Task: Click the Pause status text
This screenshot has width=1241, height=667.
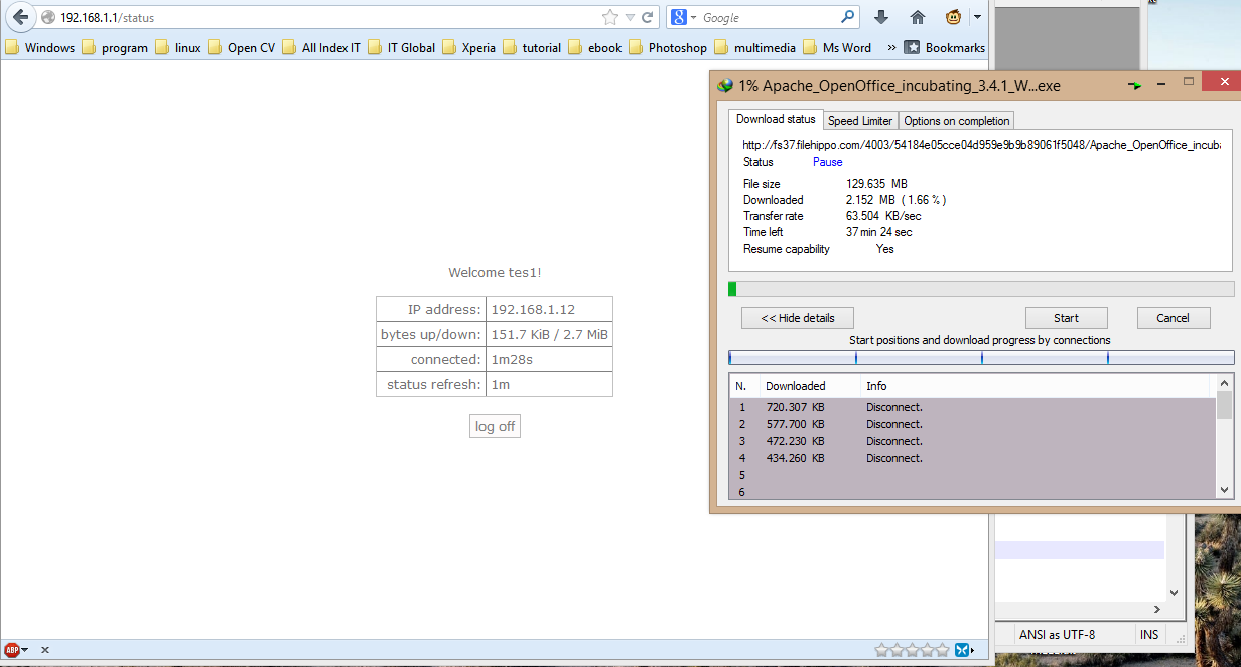Action: pos(827,162)
